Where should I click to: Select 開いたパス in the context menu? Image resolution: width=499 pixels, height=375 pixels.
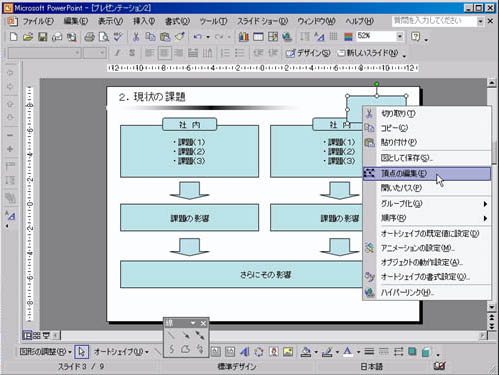coord(427,188)
